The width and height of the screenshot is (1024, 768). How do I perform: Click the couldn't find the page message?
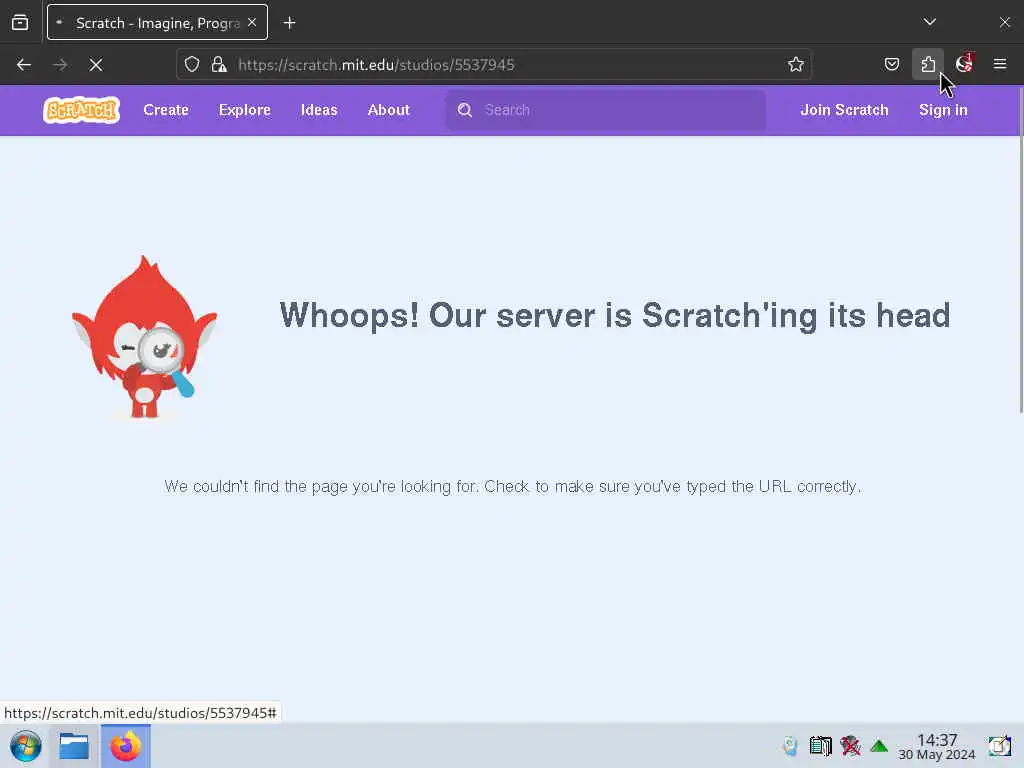(x=513, y=487)
